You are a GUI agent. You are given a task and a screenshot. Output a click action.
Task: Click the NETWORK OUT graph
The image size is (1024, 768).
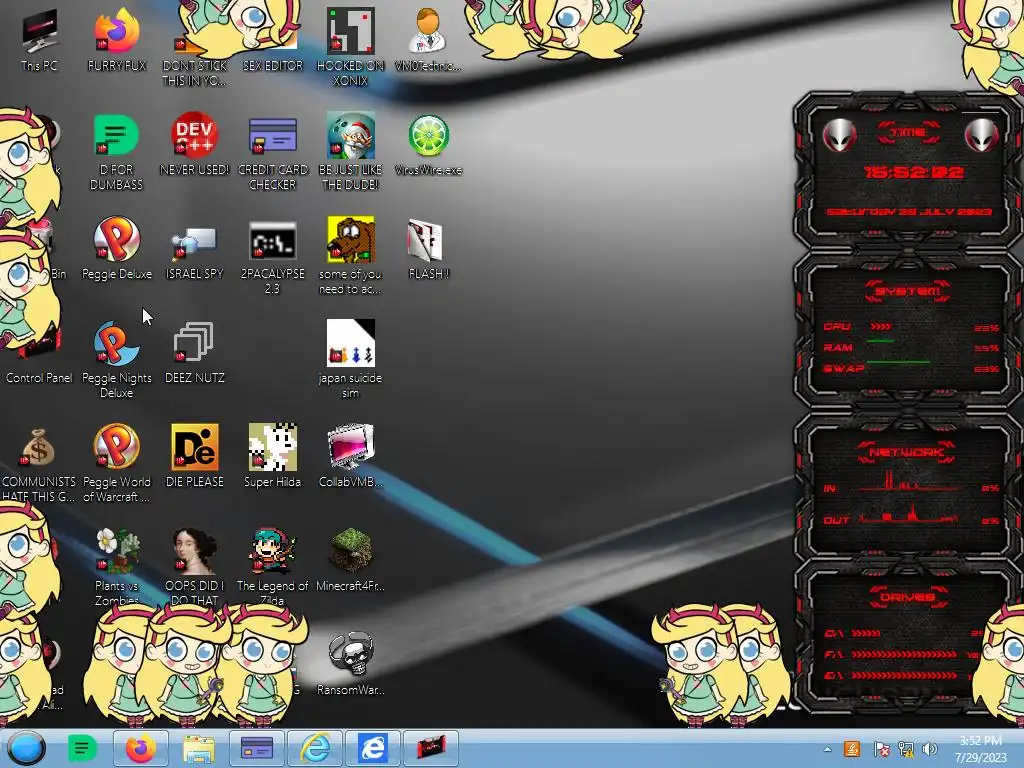909,515
